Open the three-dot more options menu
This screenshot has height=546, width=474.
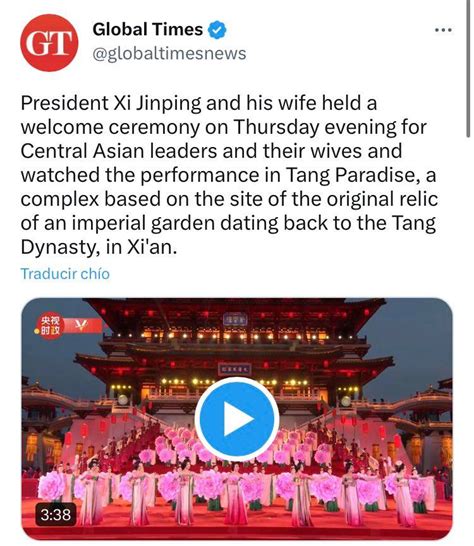coord(443,30)
